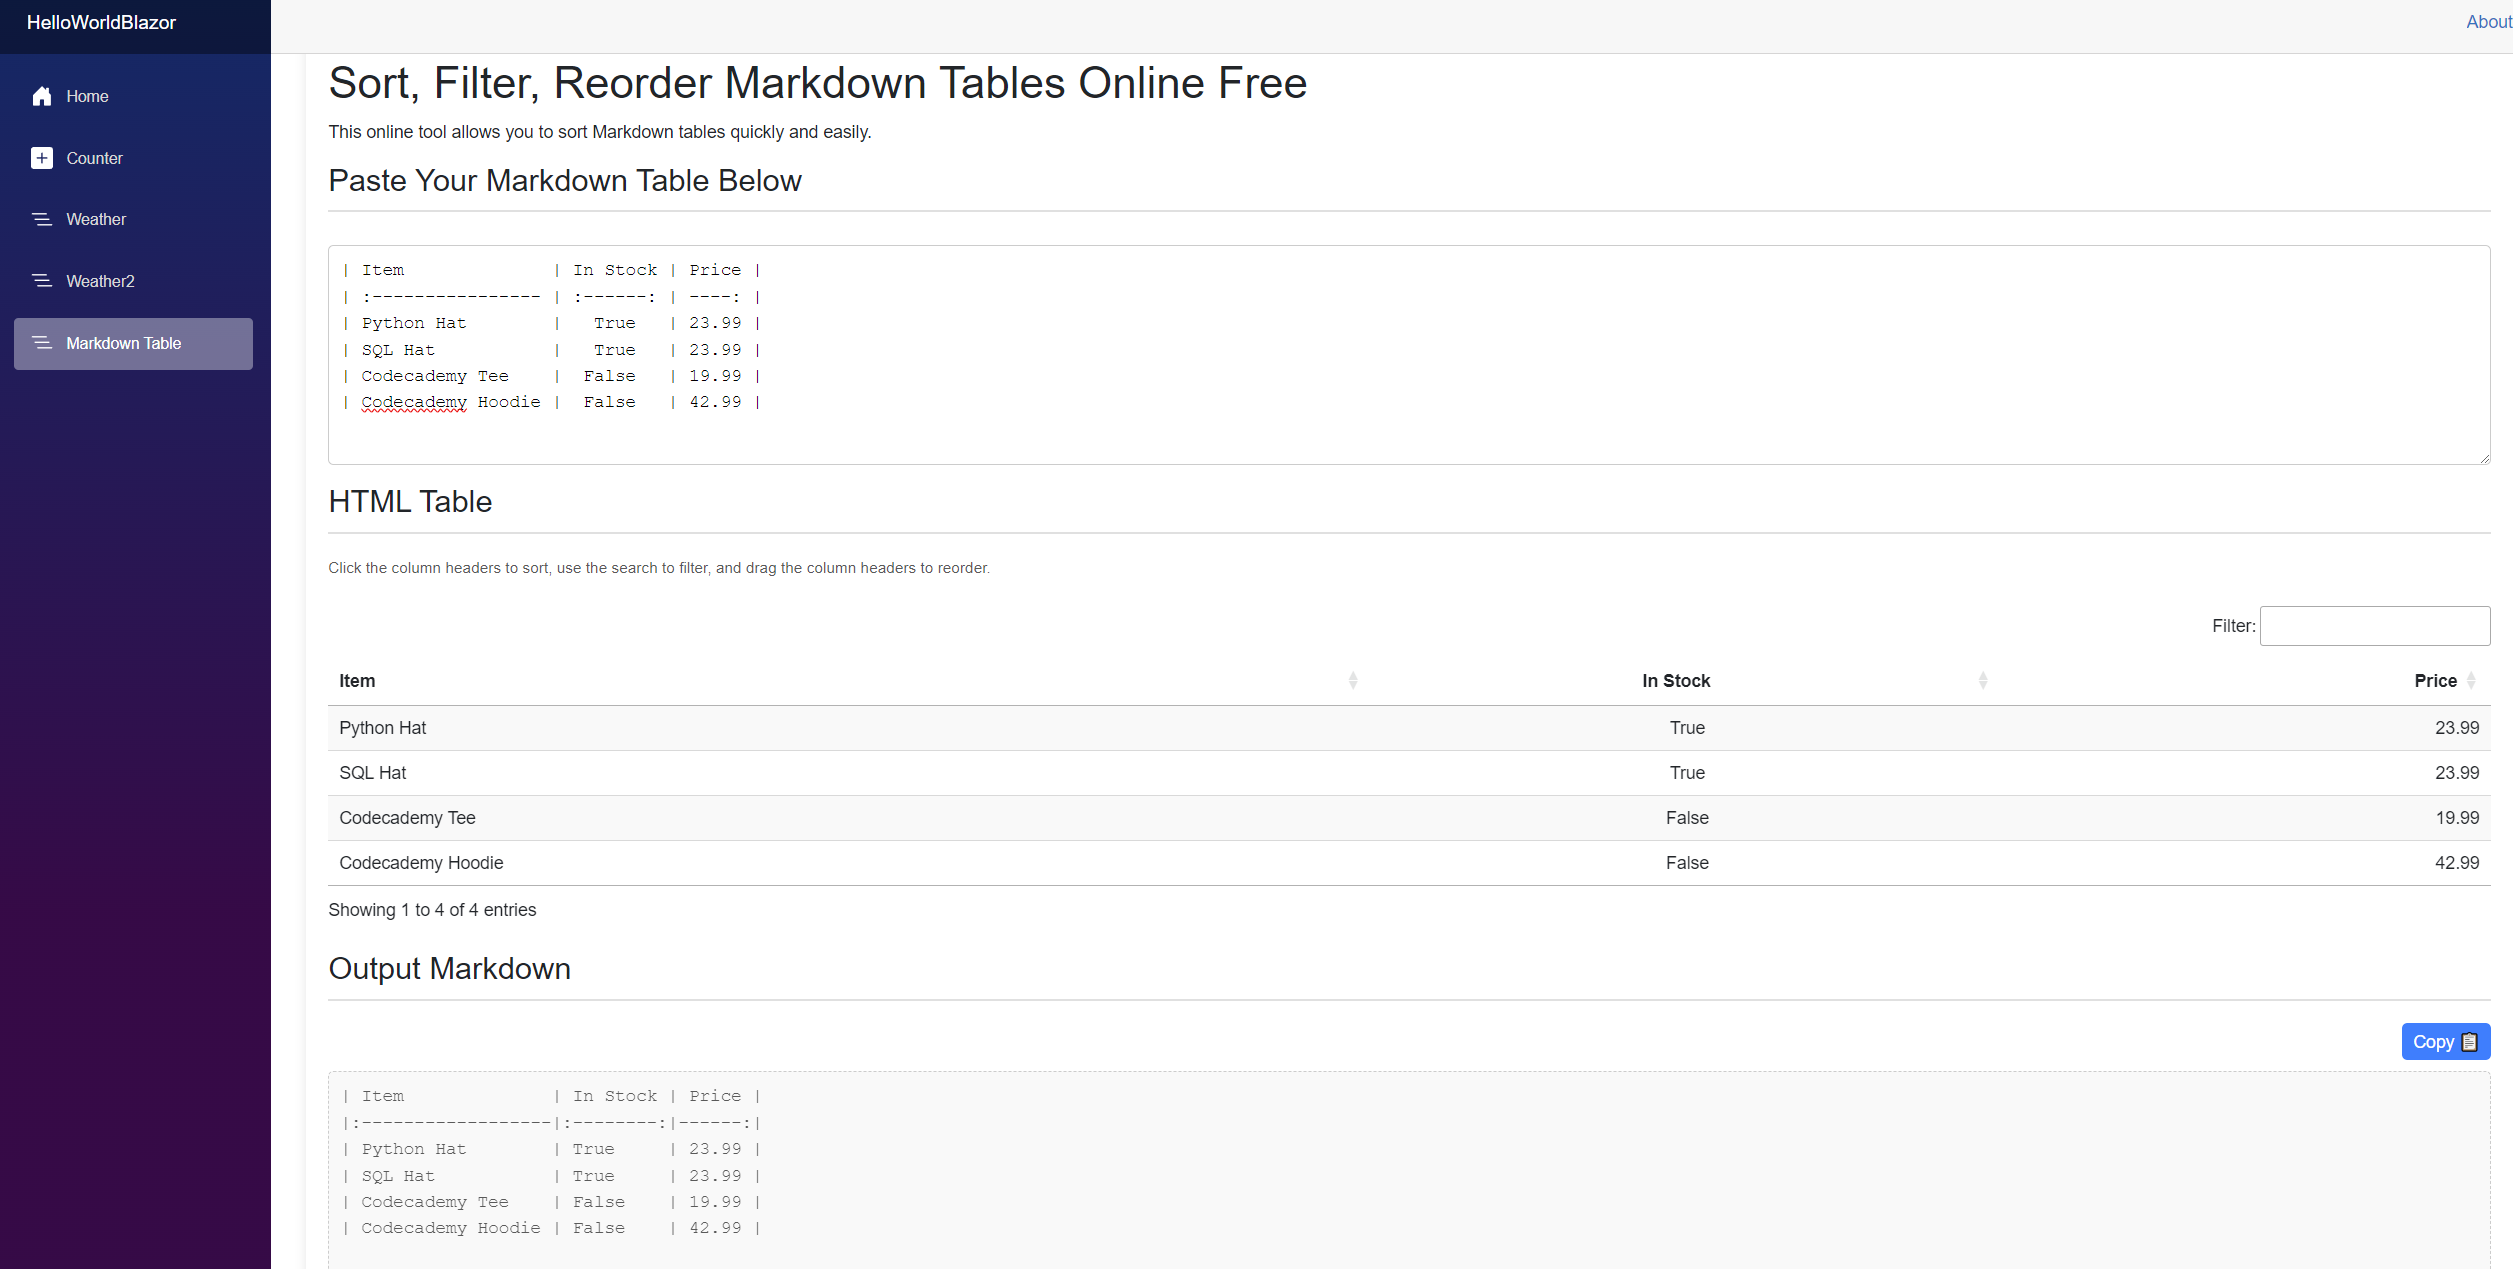Open the Counter page link

coord(94,158)
